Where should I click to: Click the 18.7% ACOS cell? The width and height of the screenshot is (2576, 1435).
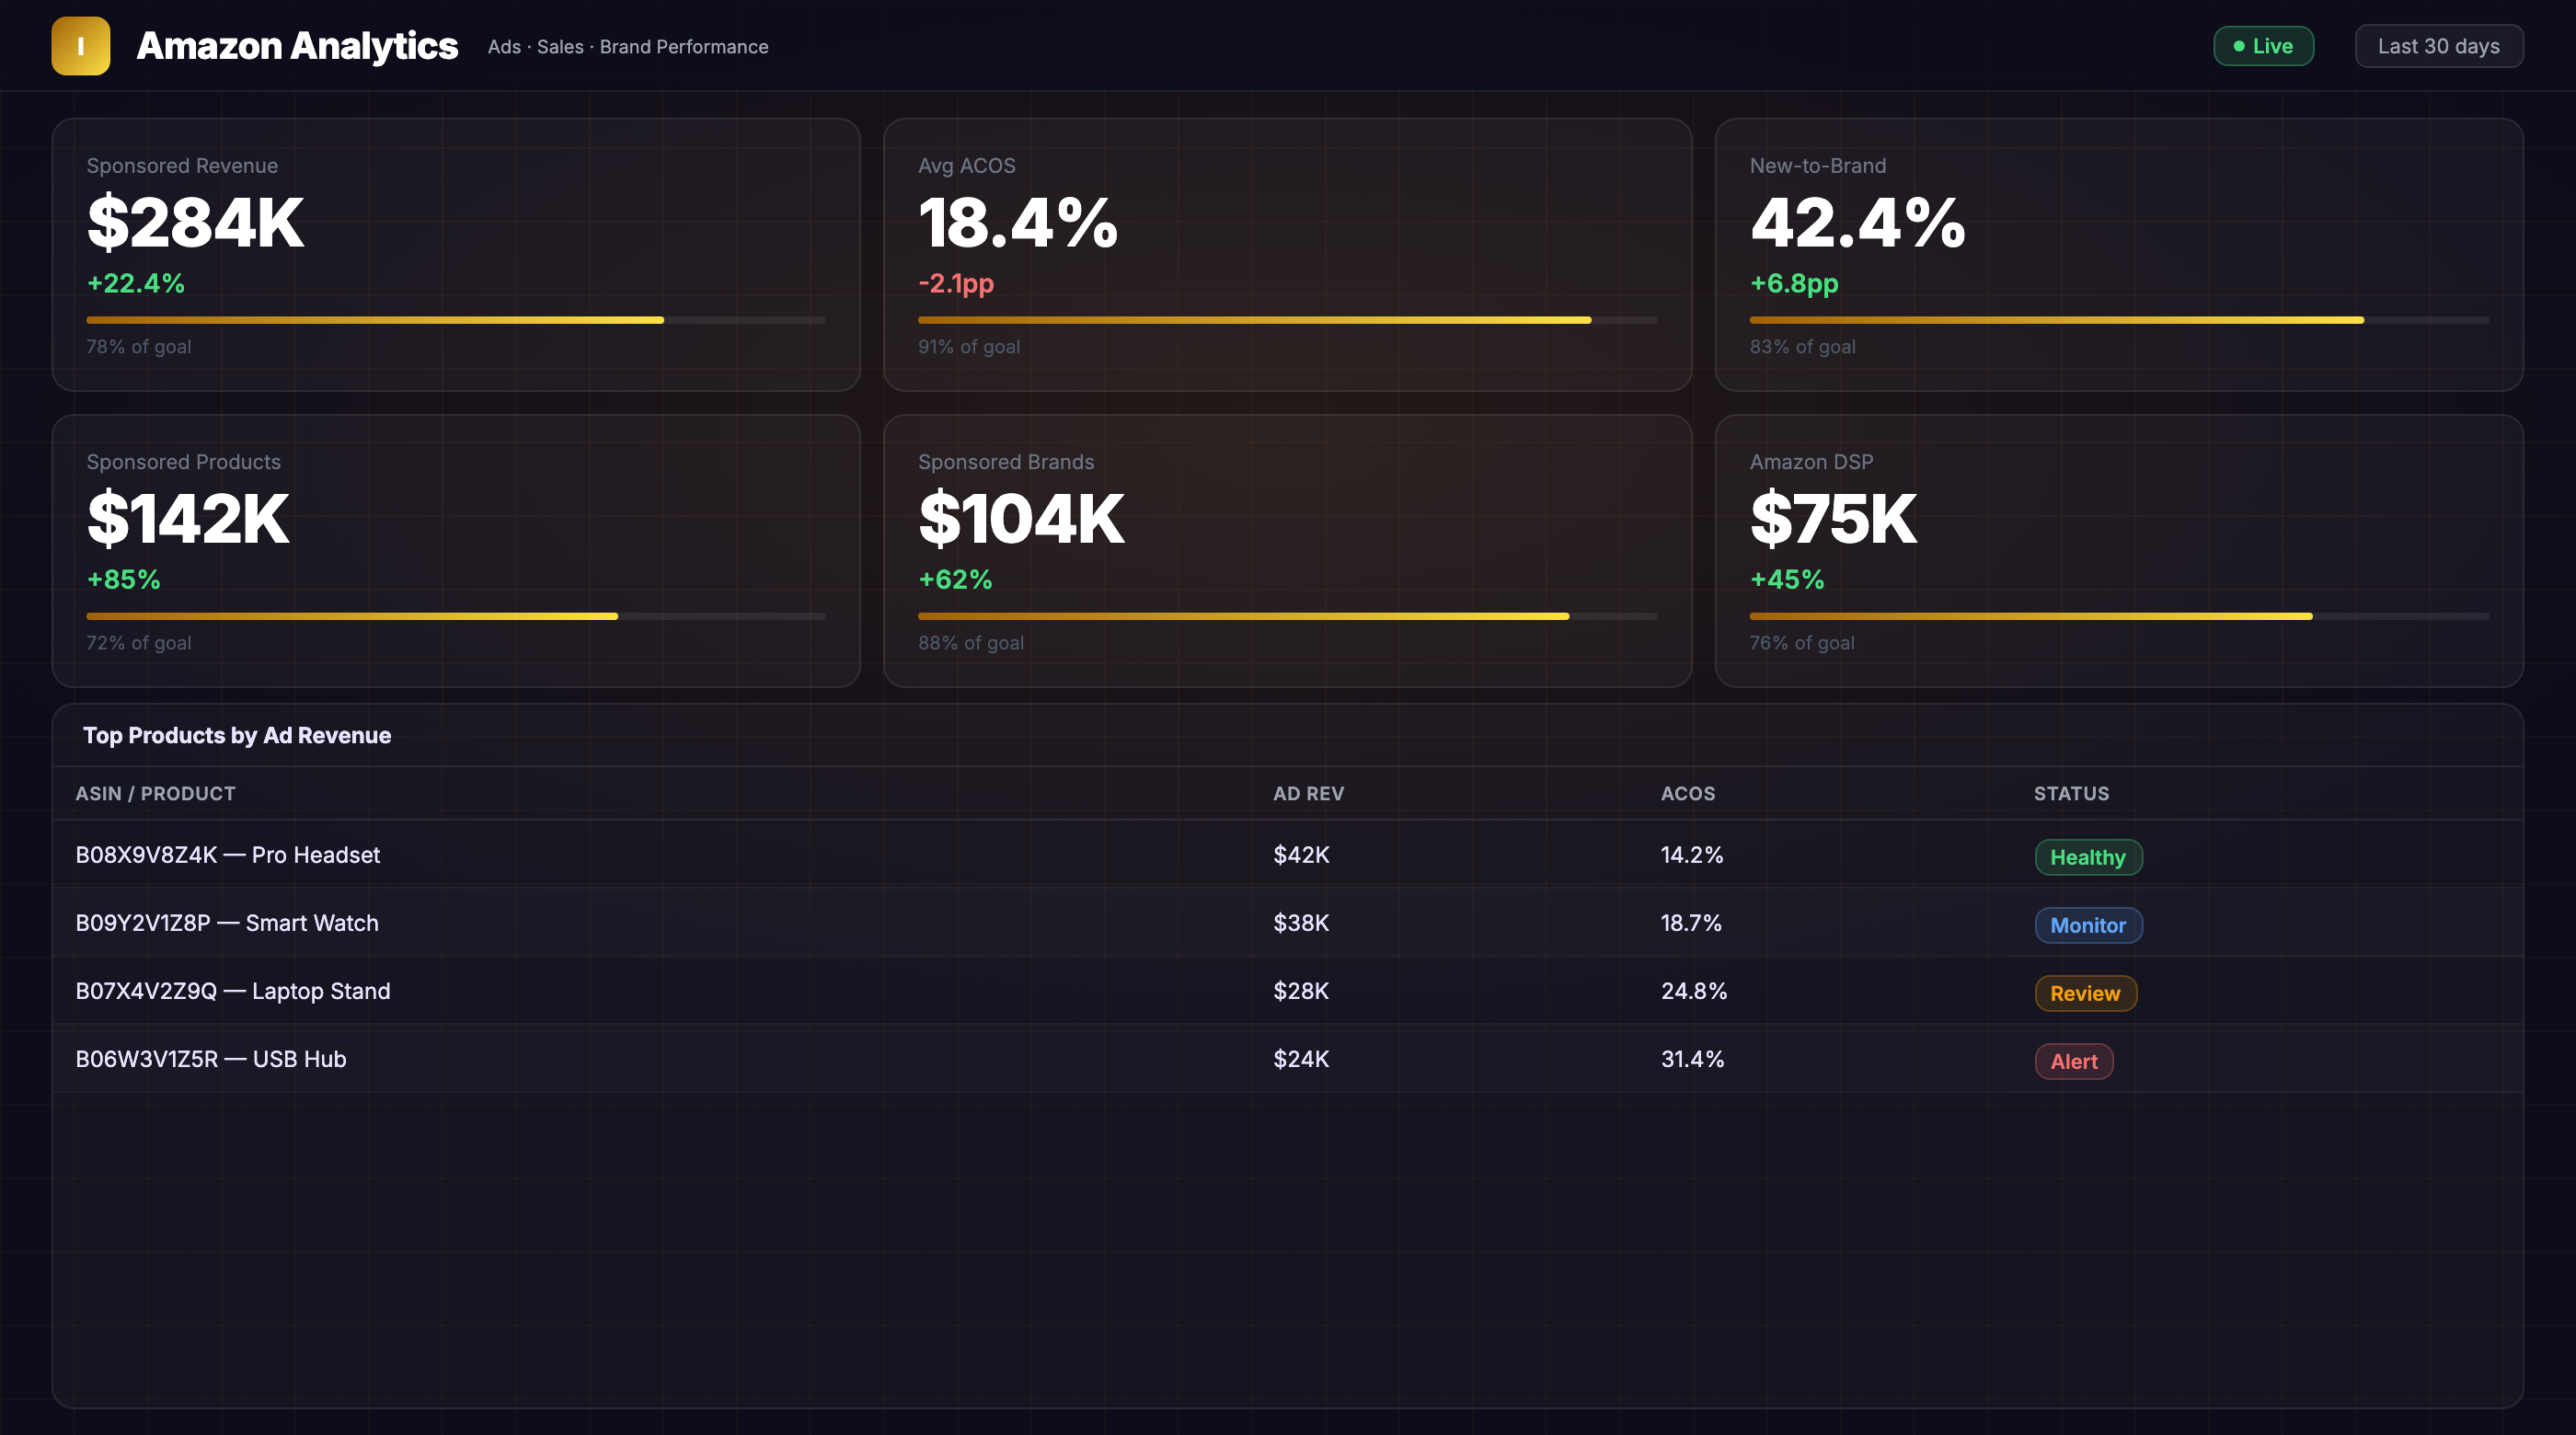click(x=1691, y=923)
